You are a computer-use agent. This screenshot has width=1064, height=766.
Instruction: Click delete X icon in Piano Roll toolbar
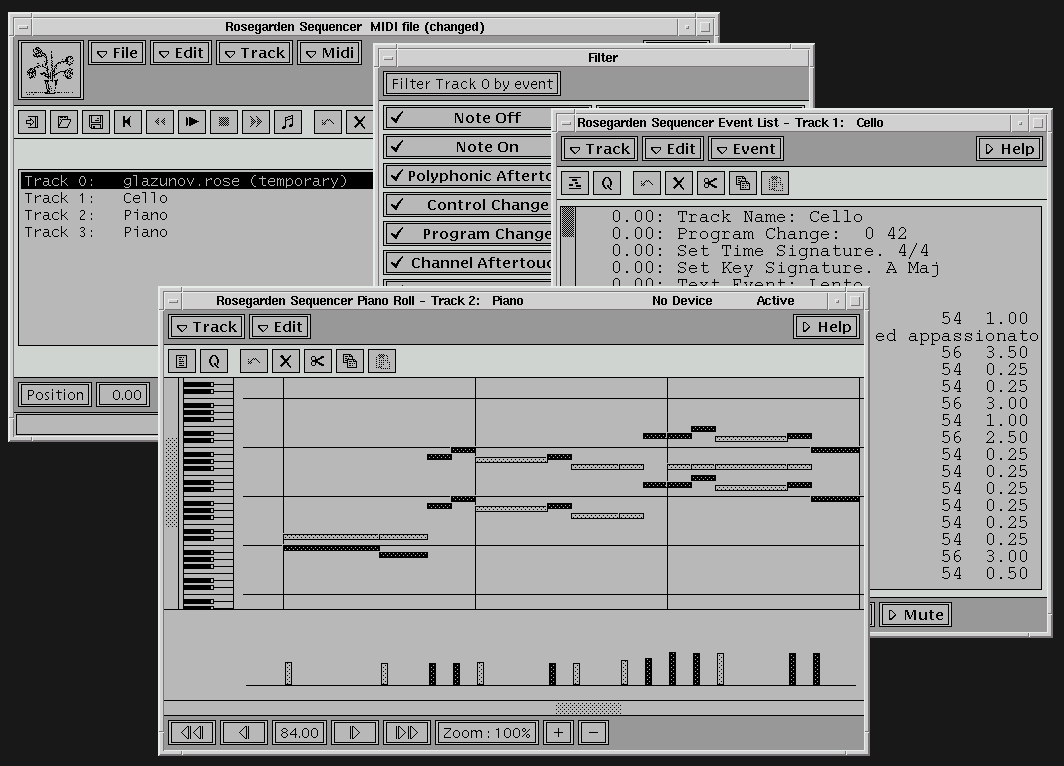tap(286, 361)
